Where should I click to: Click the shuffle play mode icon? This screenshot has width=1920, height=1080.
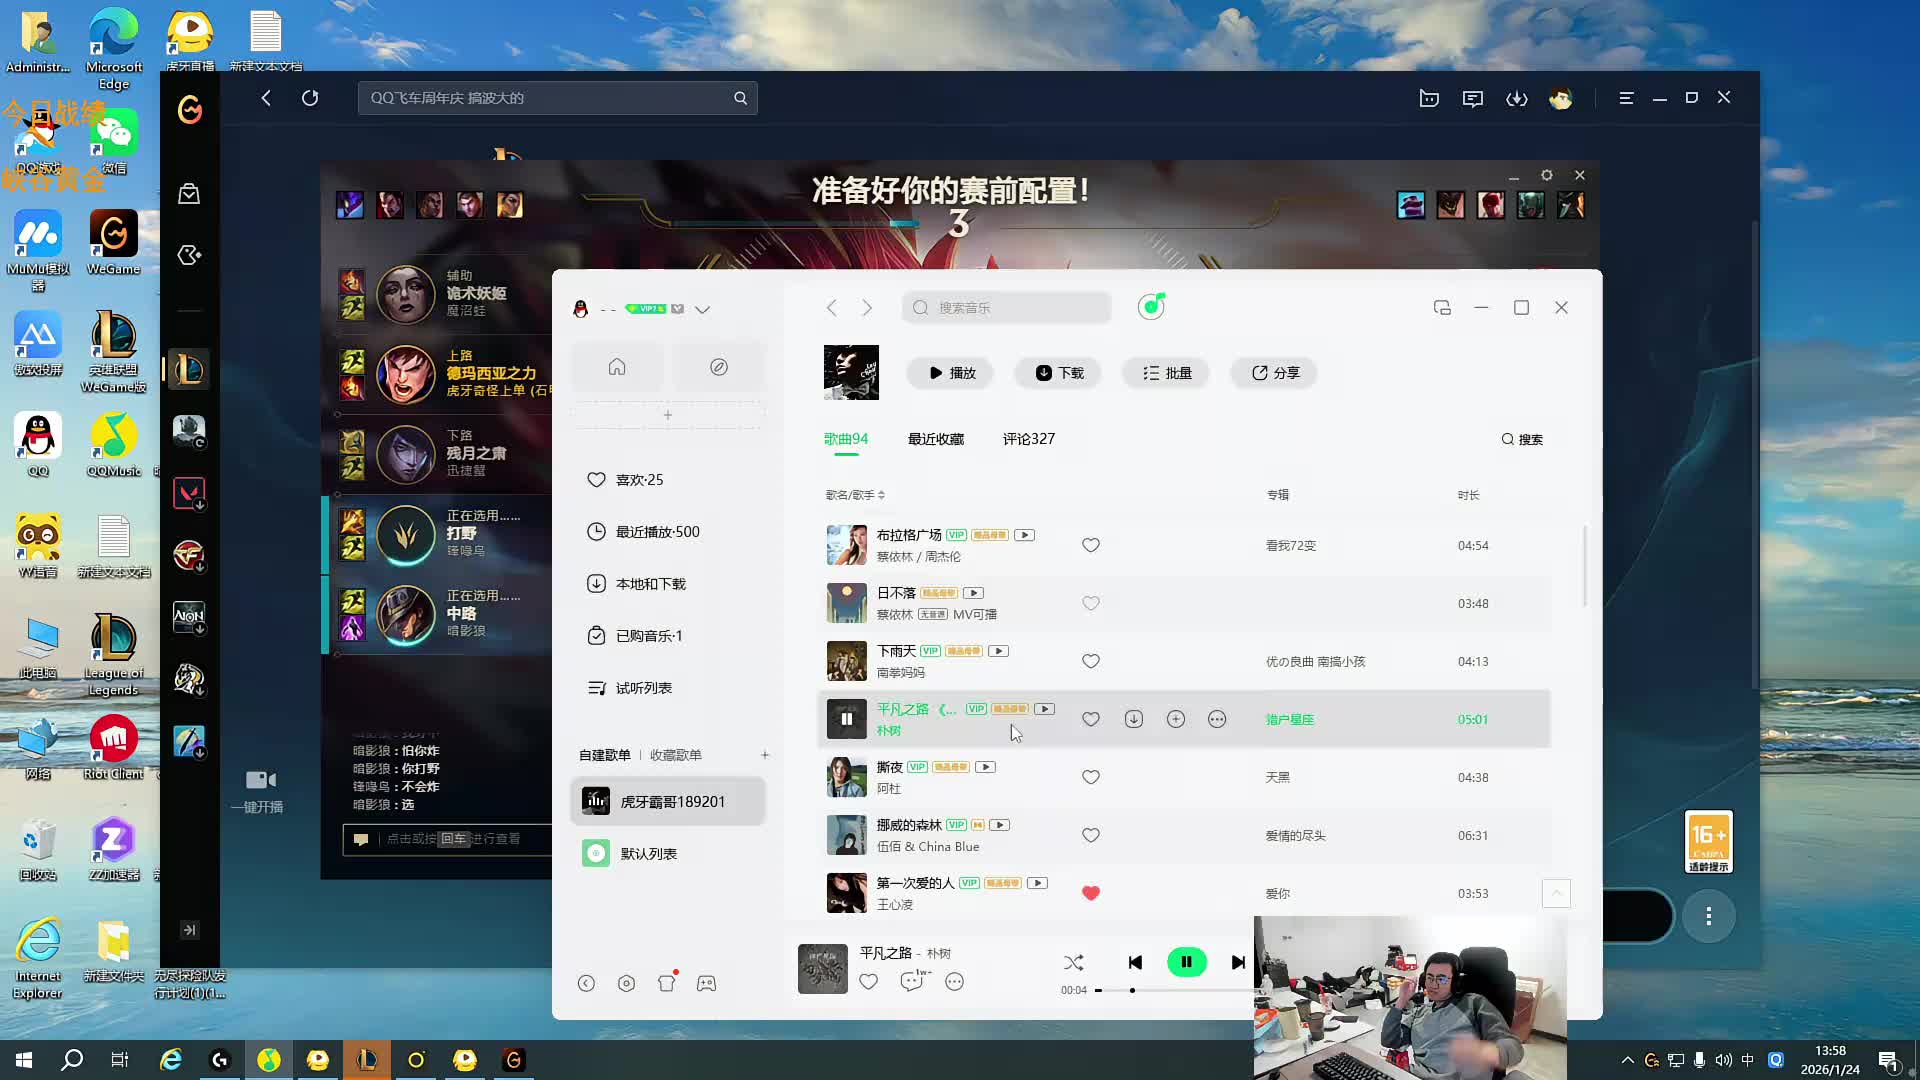(x=1073, y=962)
